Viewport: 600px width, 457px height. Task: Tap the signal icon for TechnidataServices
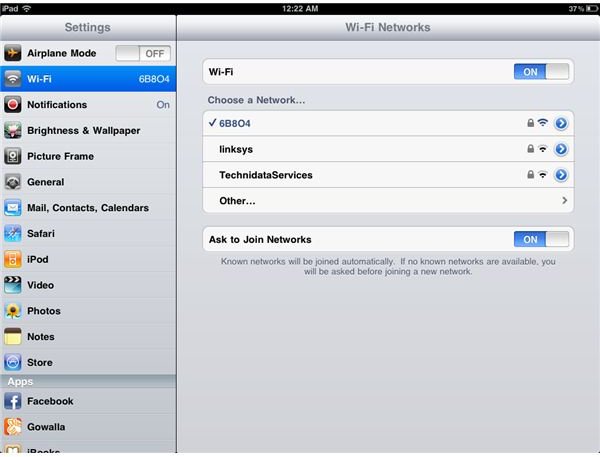543,175
